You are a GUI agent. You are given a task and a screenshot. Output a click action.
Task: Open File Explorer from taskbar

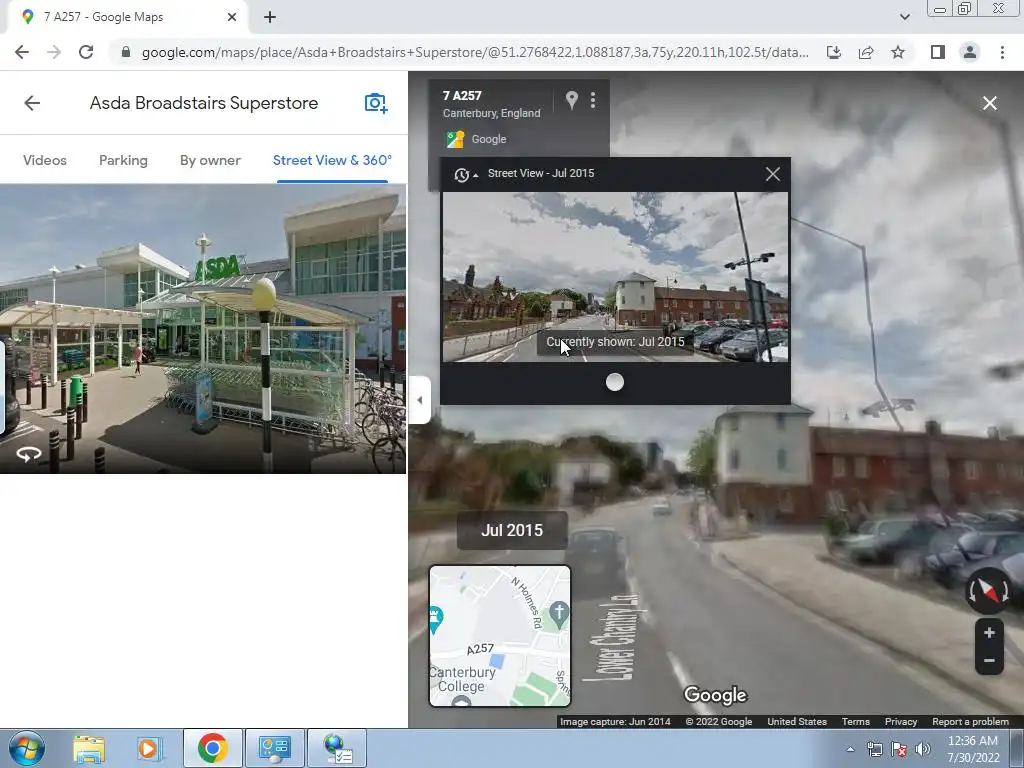click(89, 748)
